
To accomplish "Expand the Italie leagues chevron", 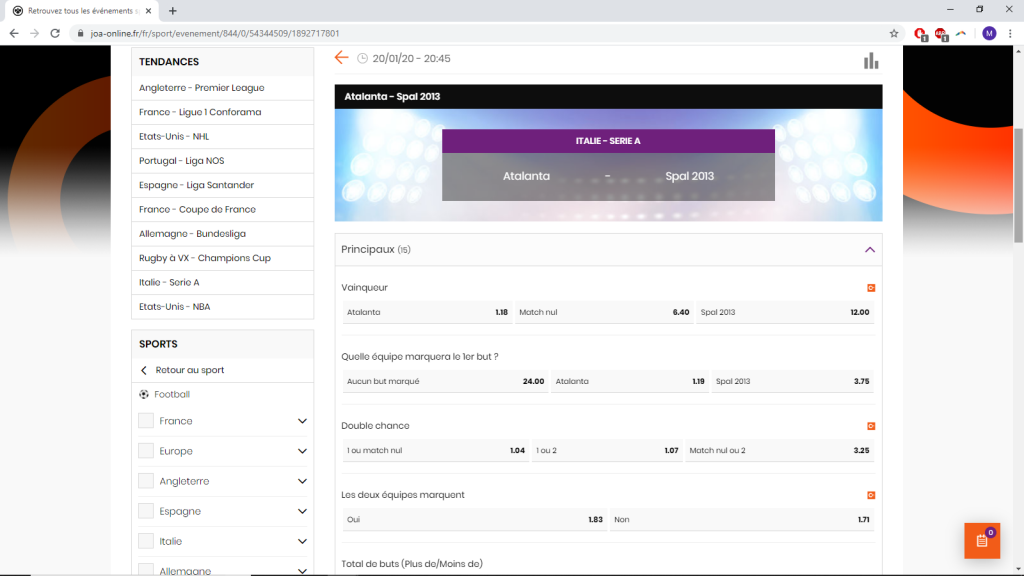I will point(302,541).
